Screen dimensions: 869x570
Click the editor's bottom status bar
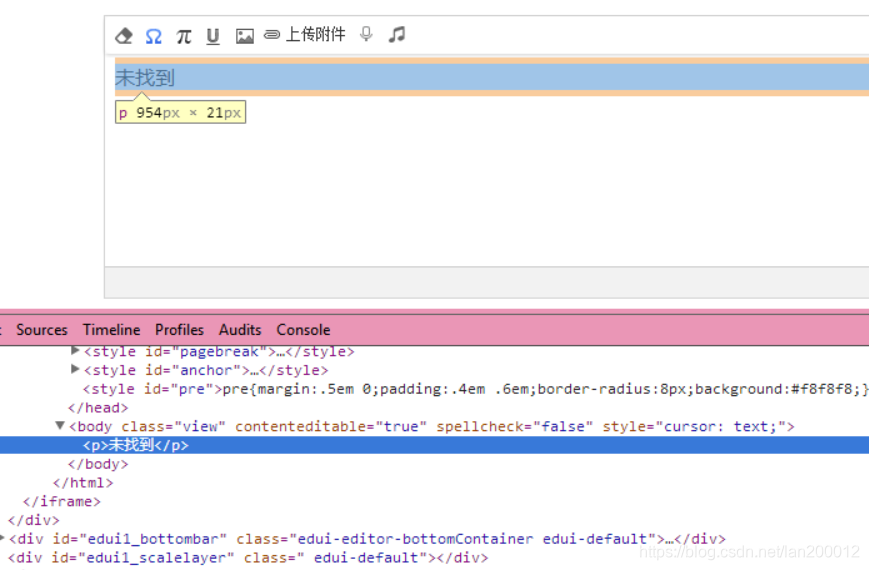click(x=487, y=282)
